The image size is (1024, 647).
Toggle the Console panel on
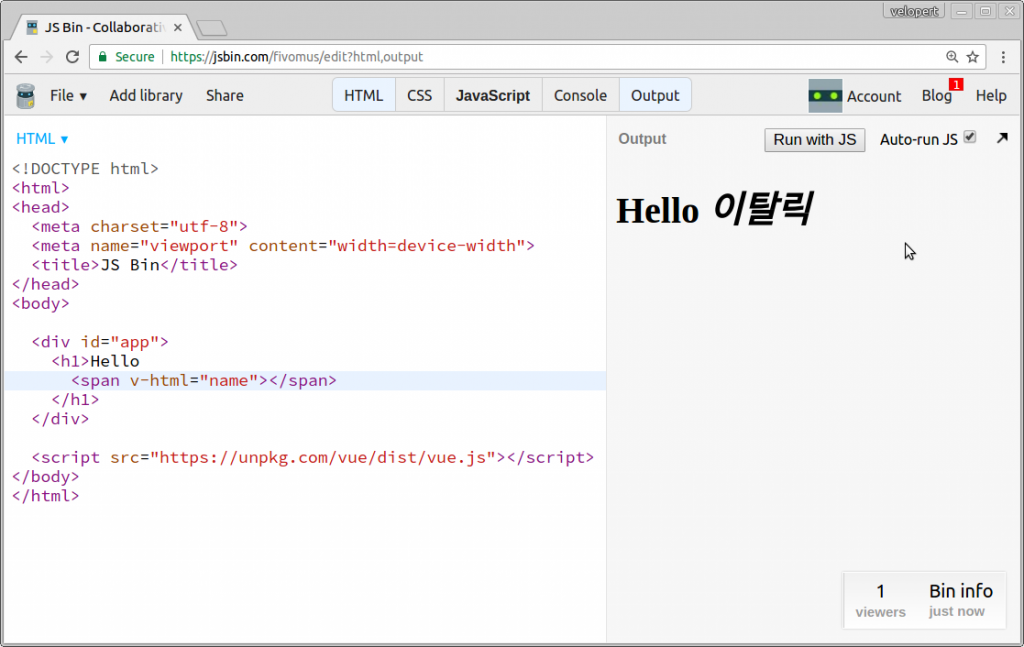(580, 95)
